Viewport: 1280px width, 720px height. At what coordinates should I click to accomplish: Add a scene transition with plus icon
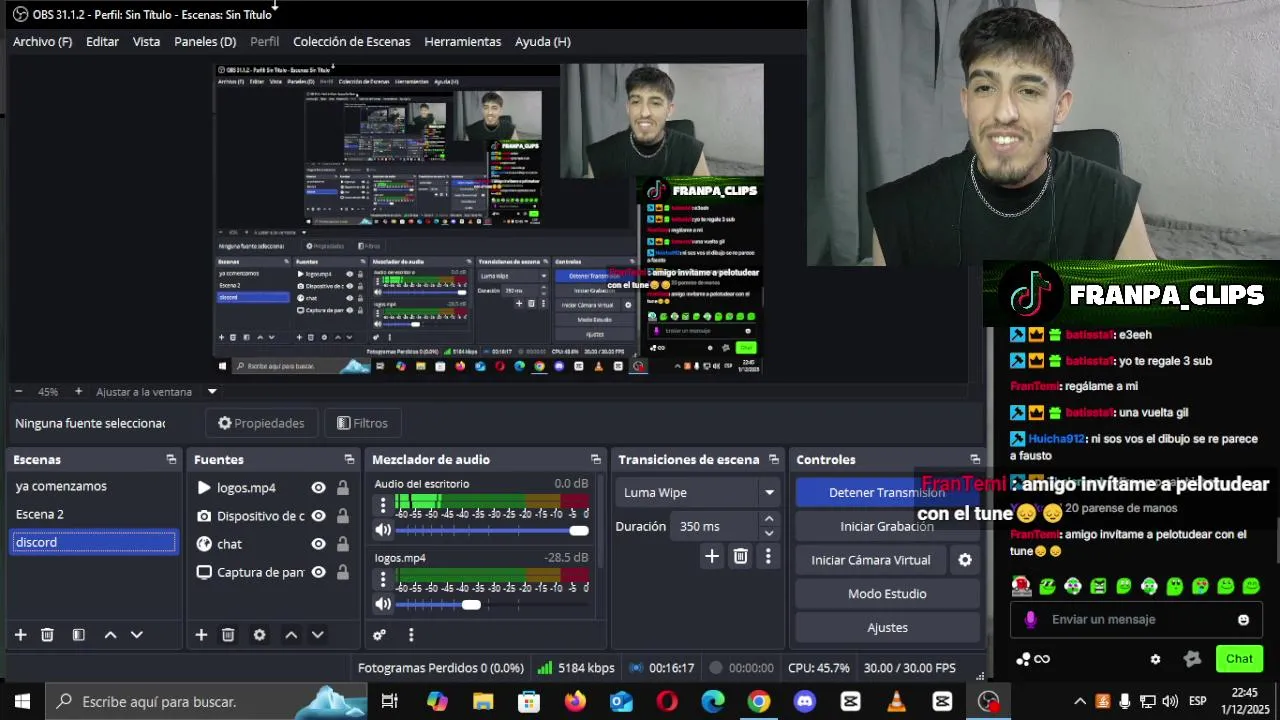pyautogui.click(x=712, y=557)
